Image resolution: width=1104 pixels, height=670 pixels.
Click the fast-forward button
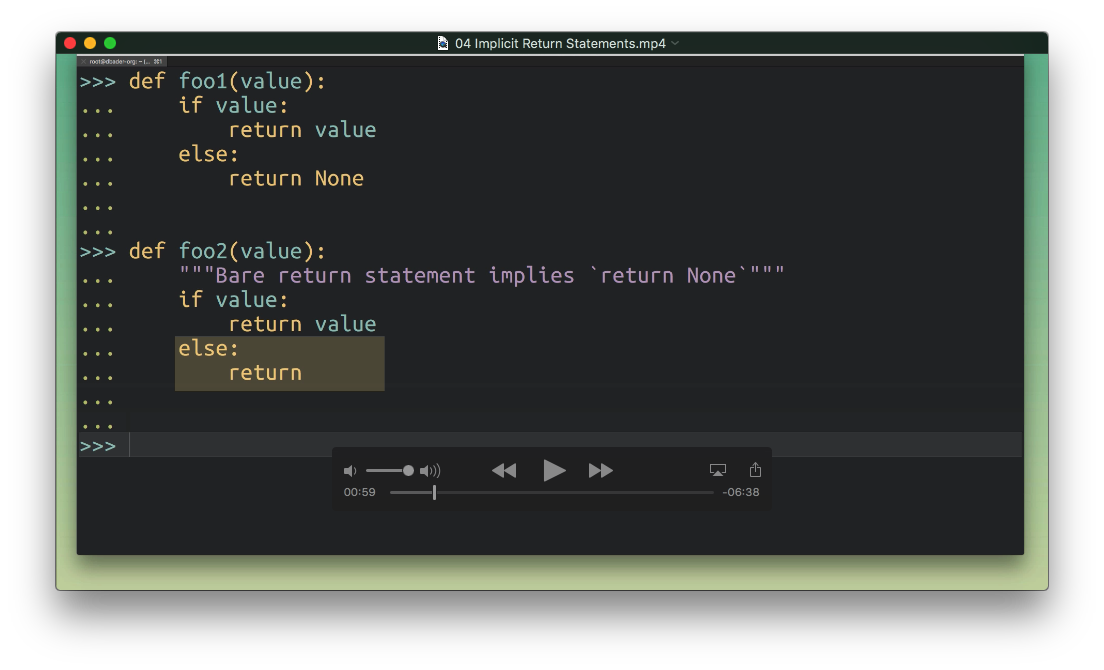click(x=600, y=471)
